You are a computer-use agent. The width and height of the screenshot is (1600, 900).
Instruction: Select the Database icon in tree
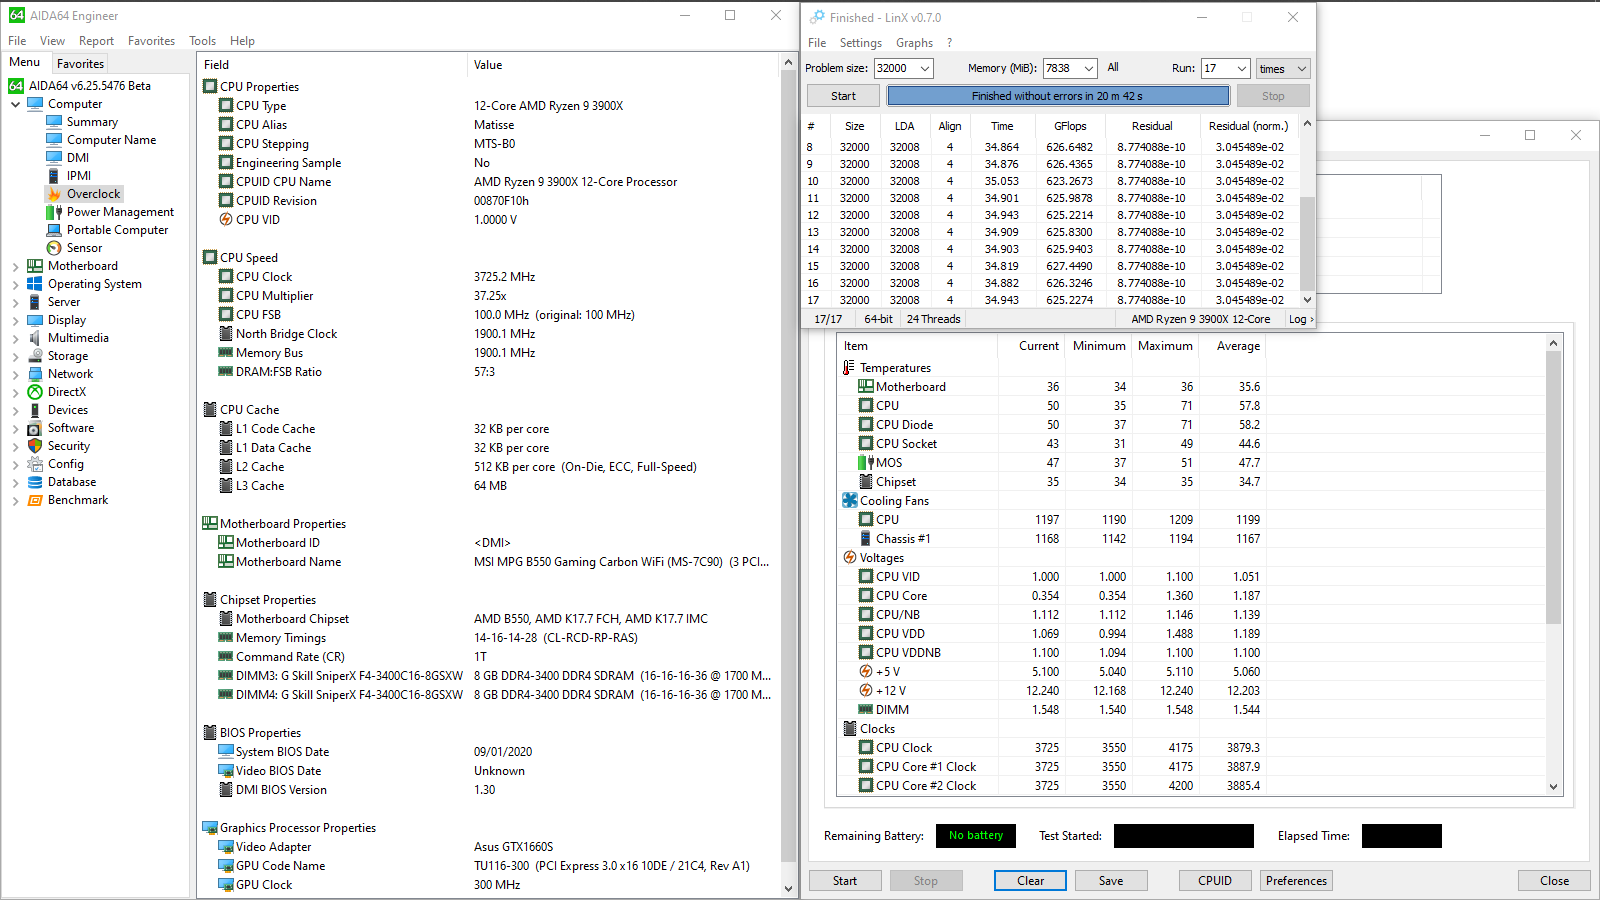coord(35,482)
